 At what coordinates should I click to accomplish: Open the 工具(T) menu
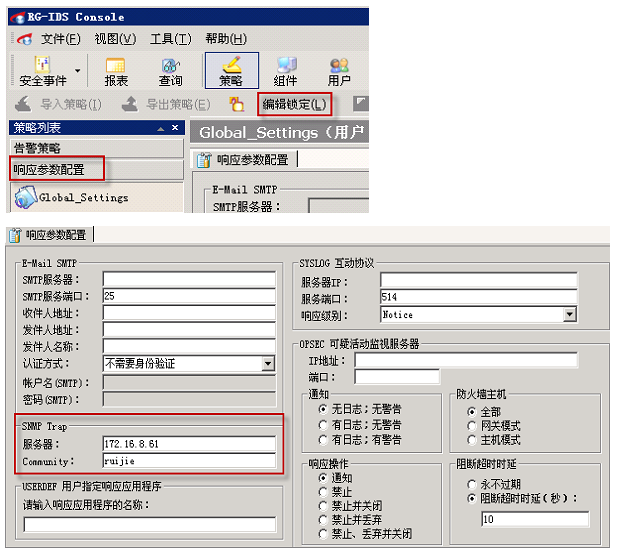pos(171,39)
